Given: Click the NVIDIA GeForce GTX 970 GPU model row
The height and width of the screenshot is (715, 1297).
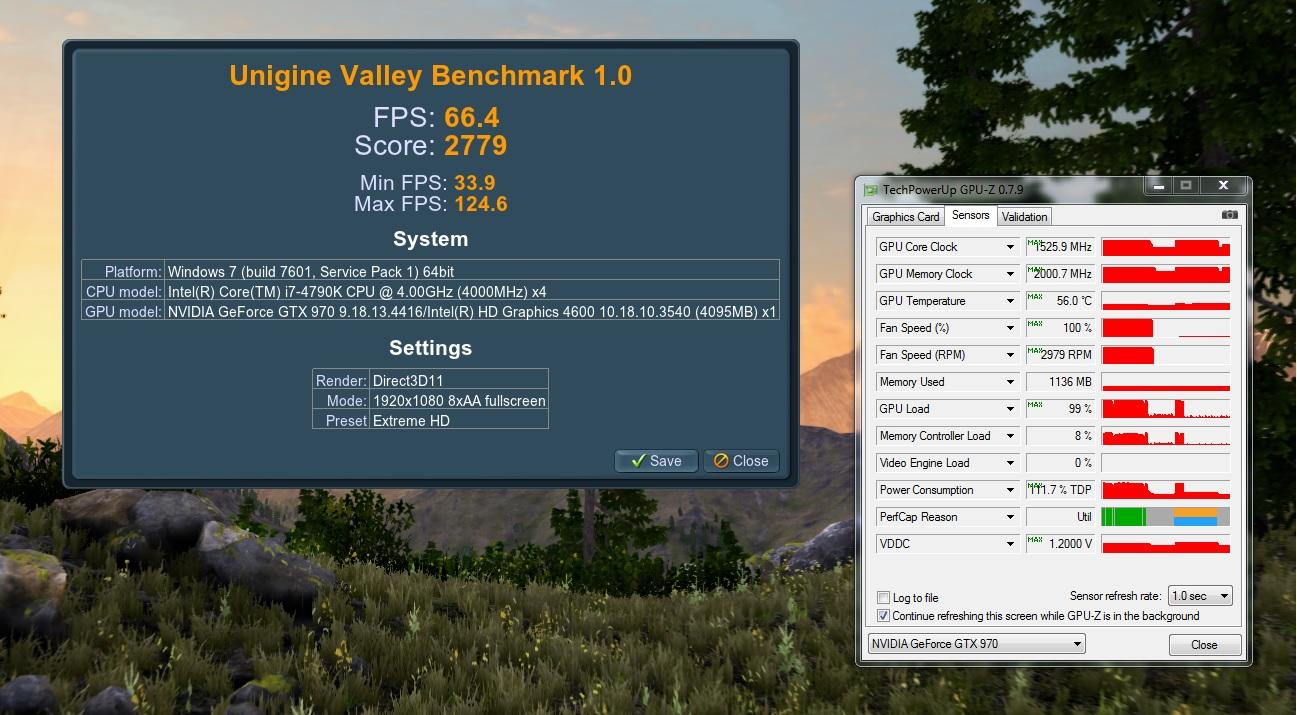Looking at the screenshot, I should [x=430, y=311].
